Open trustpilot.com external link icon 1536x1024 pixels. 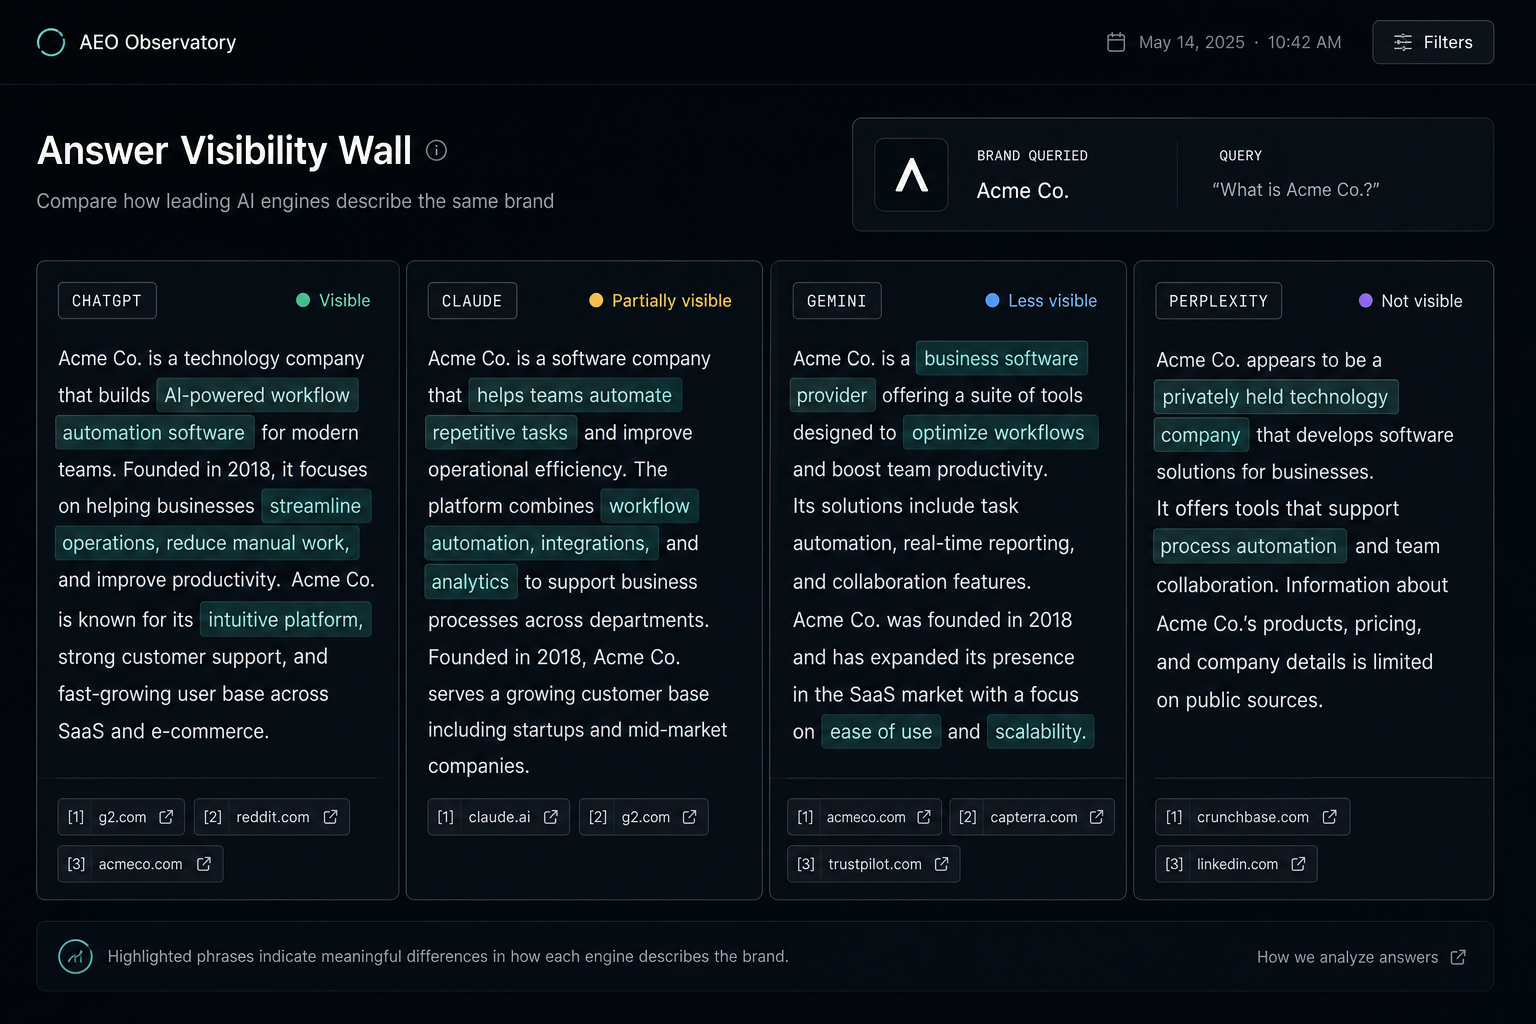(941, 864)
